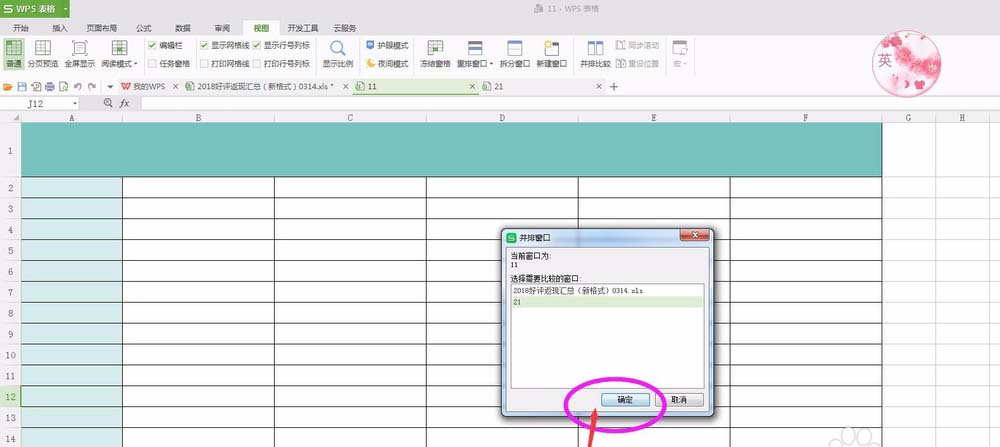Expand the 阅读模式 reading mode dropdown
Viewport: 1000px width, 447px height.
coord(136,64)
